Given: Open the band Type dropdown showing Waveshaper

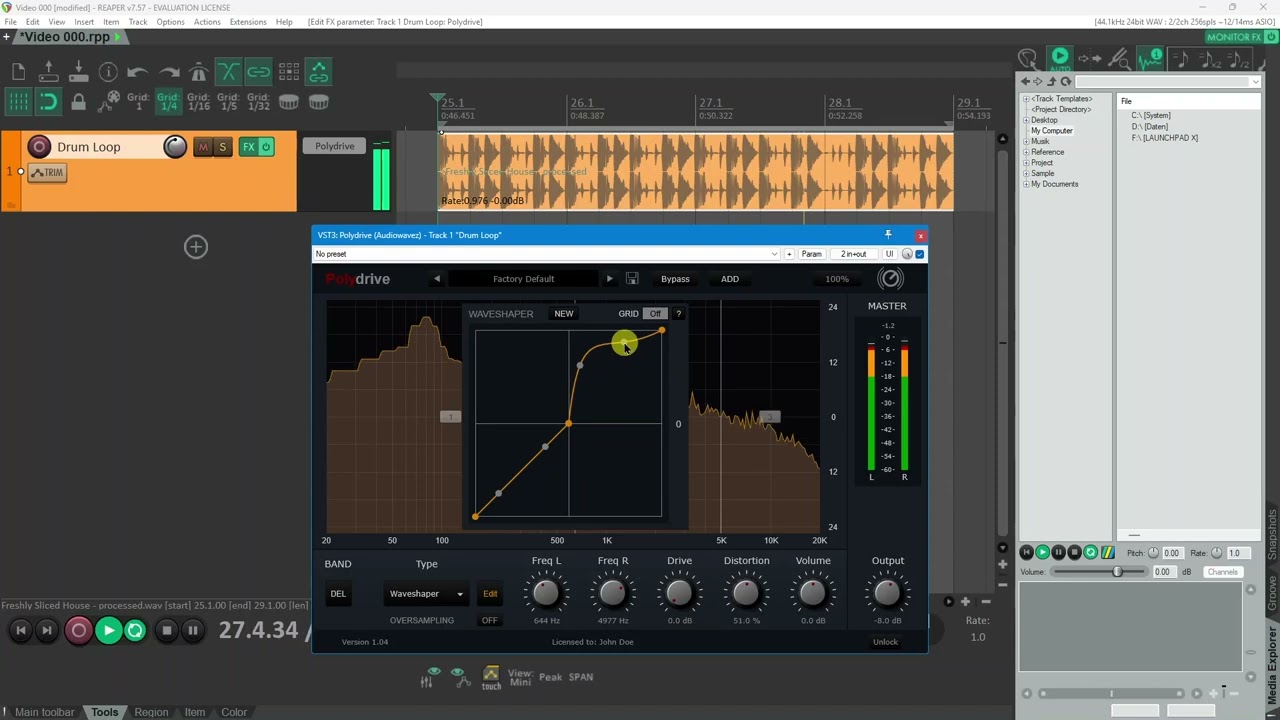Looking at the screenshot, I should pyautogui.click(x=426, y=594).
